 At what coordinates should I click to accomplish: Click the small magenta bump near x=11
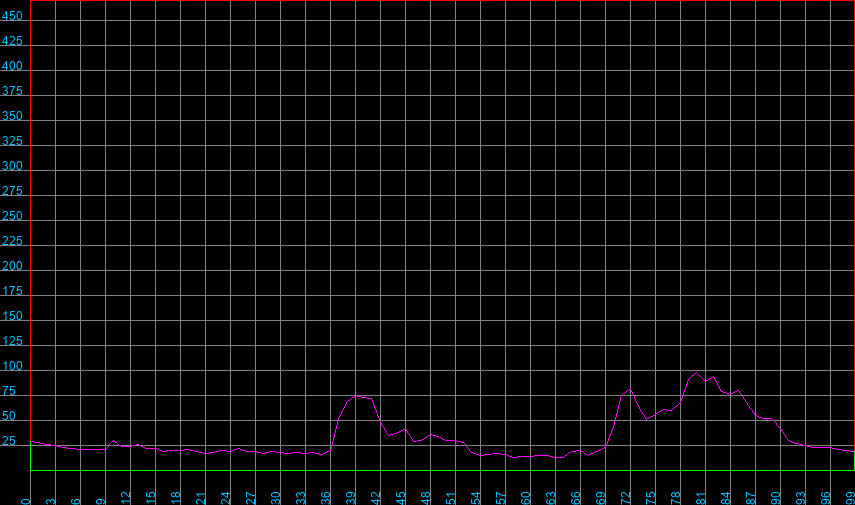pyautogui.click(x=114, y=441)
